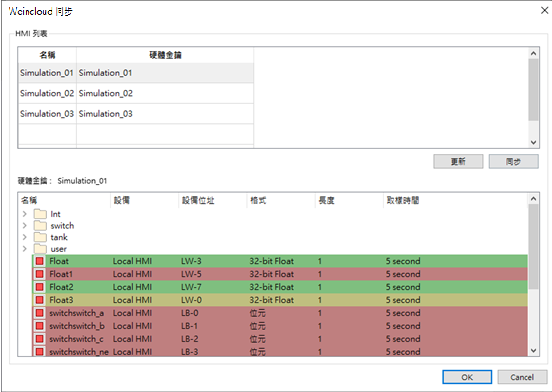Image resolution: width=552 pixels, height=392 pixels.
Task: Click the Simulation_03 hardware key cell
Action: coord(165,114)
